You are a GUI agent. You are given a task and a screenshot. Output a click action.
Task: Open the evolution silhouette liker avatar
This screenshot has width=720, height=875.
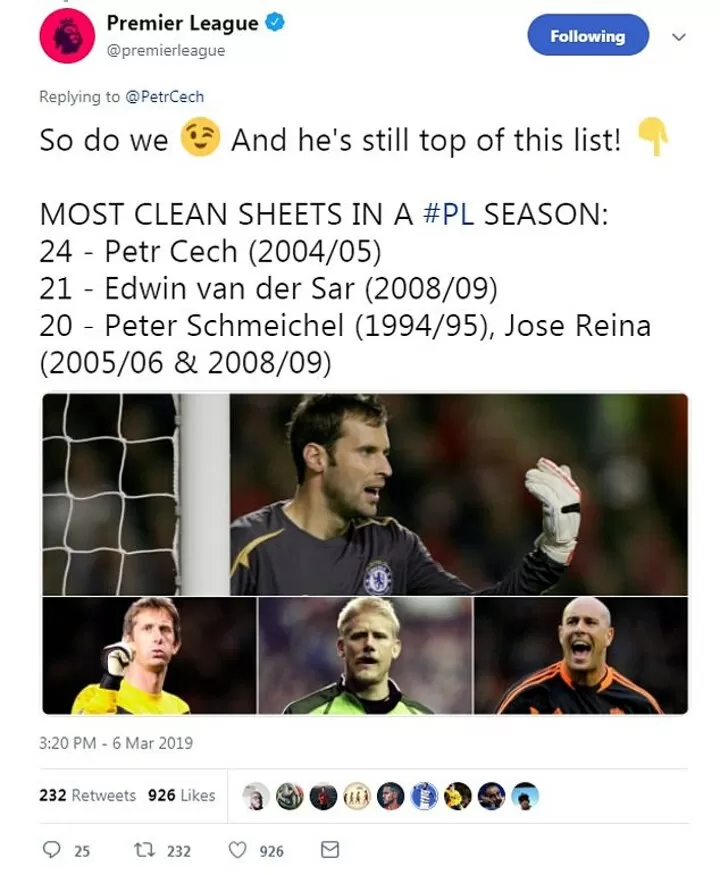pyautogui.click(x=357, y=796)
